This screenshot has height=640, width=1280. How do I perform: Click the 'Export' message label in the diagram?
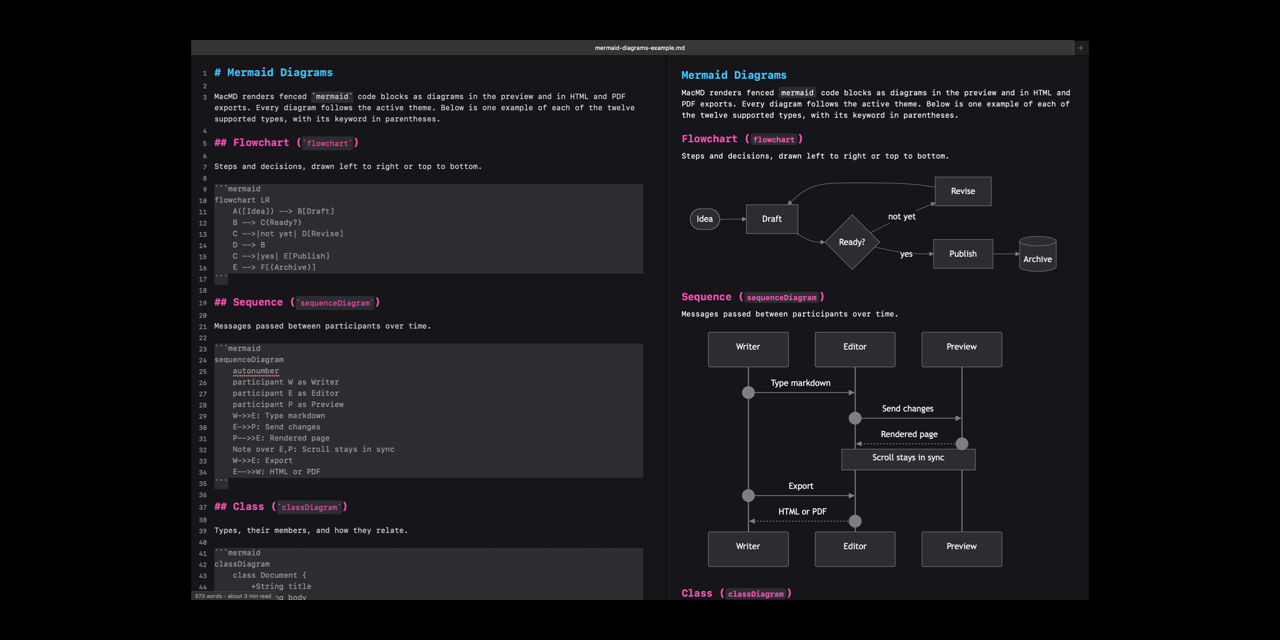(801, 486)
